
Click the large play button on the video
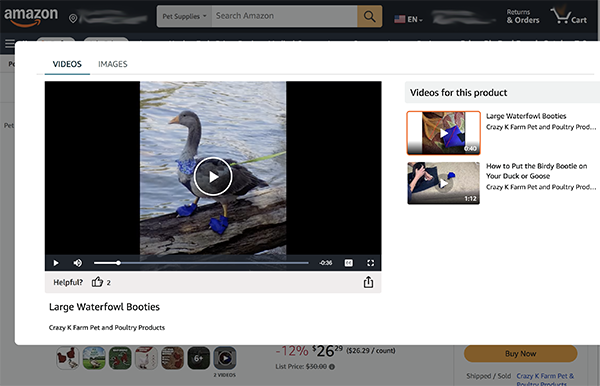click(x=213, y=176)
